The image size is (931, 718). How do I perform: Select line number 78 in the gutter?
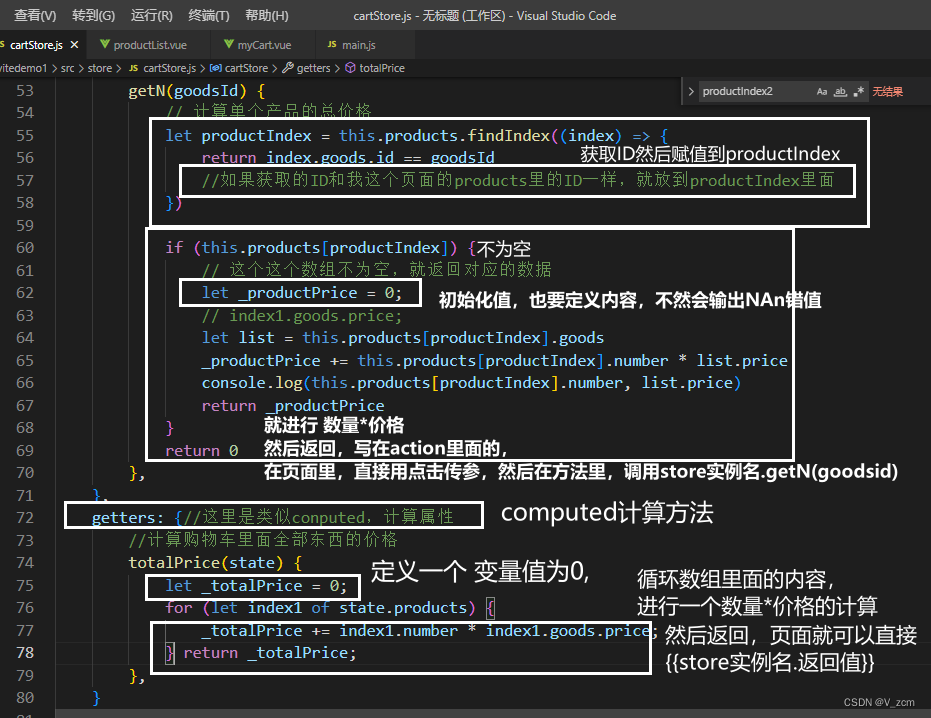pos(24,652)
